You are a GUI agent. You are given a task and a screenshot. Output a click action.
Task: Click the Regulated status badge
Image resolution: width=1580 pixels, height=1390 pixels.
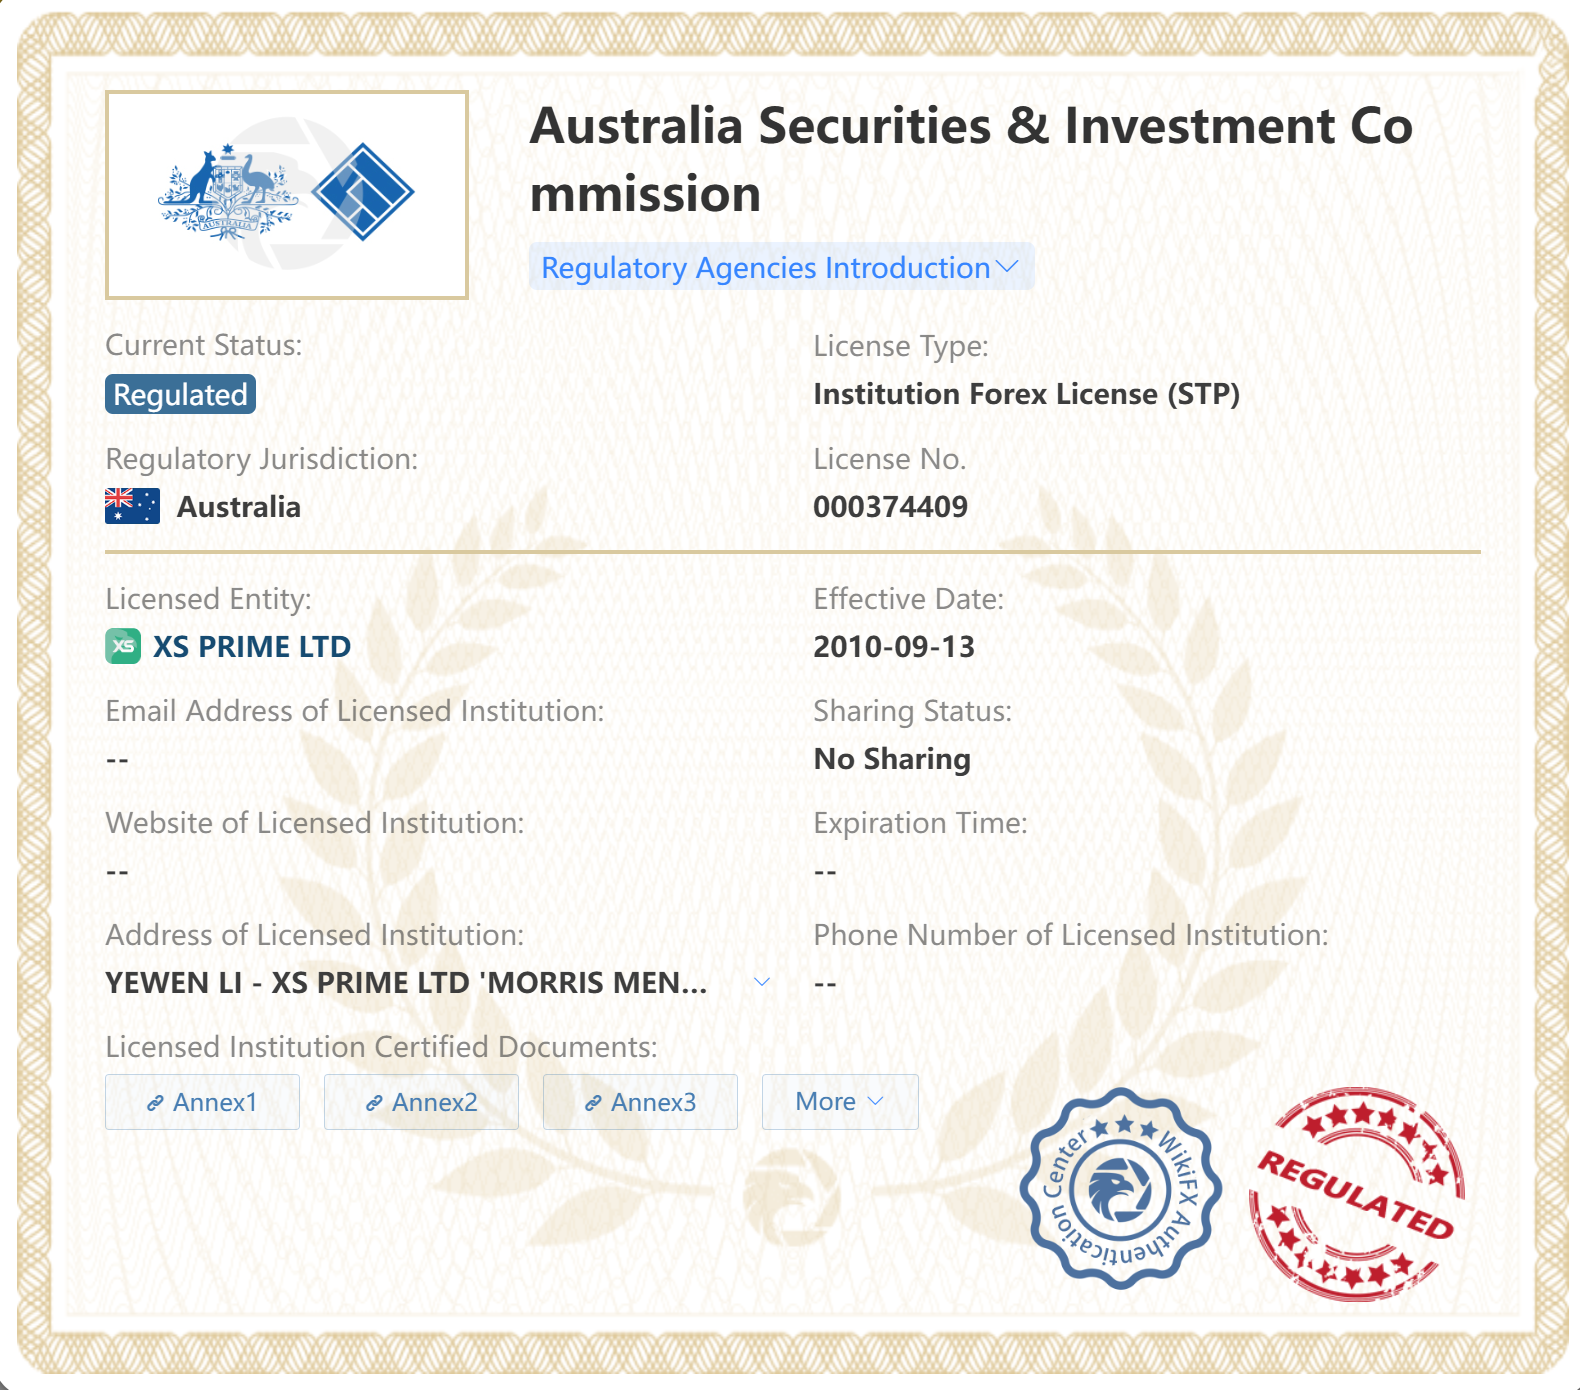pyautogui.click(x=180, y=394)
